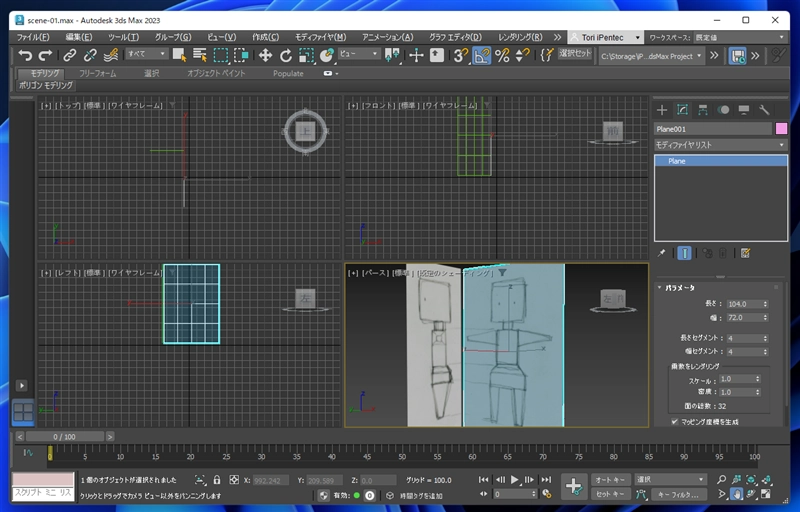Click the pink object color swatch

tap(781, 129)
